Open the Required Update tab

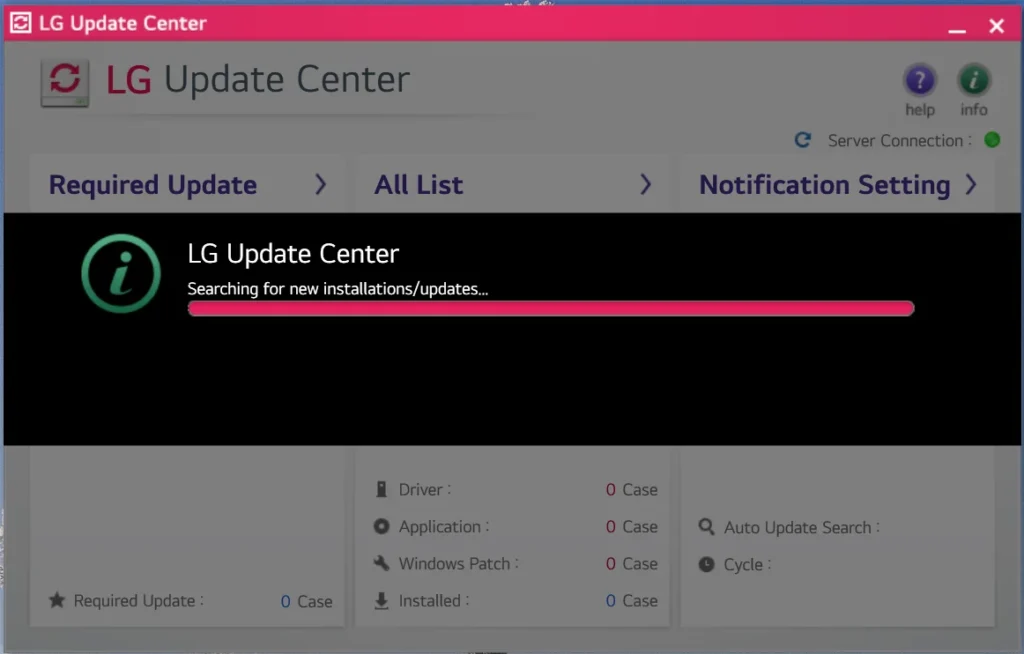point(153,185)
